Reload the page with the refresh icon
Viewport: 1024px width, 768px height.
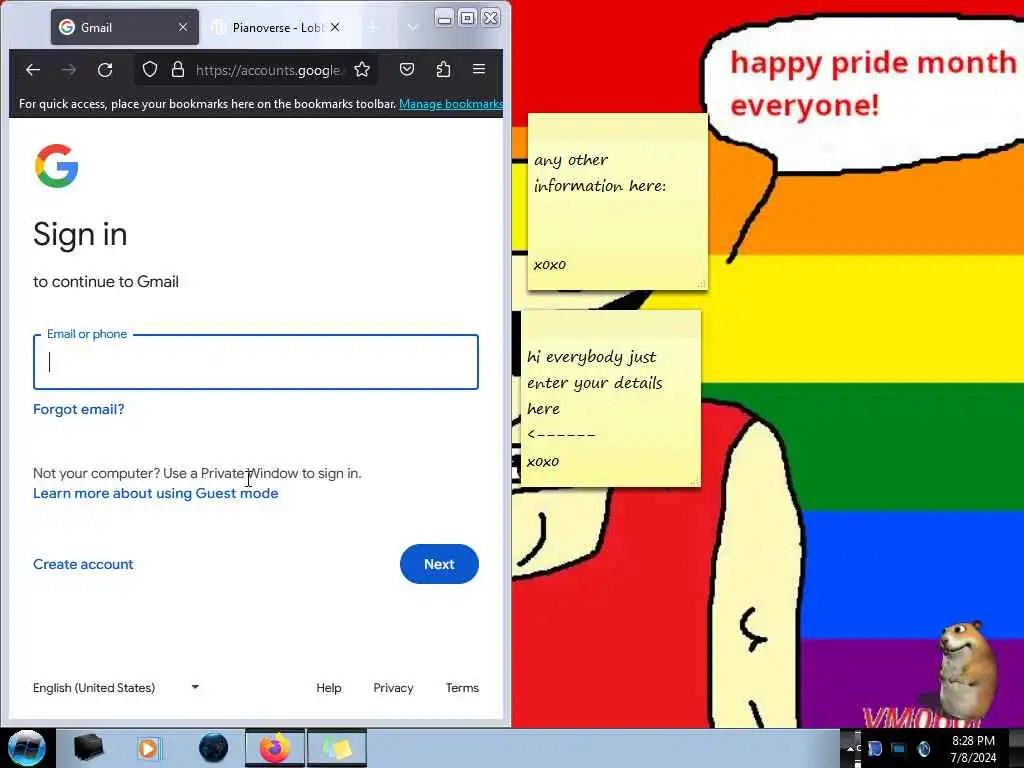[x=105, y=69]
